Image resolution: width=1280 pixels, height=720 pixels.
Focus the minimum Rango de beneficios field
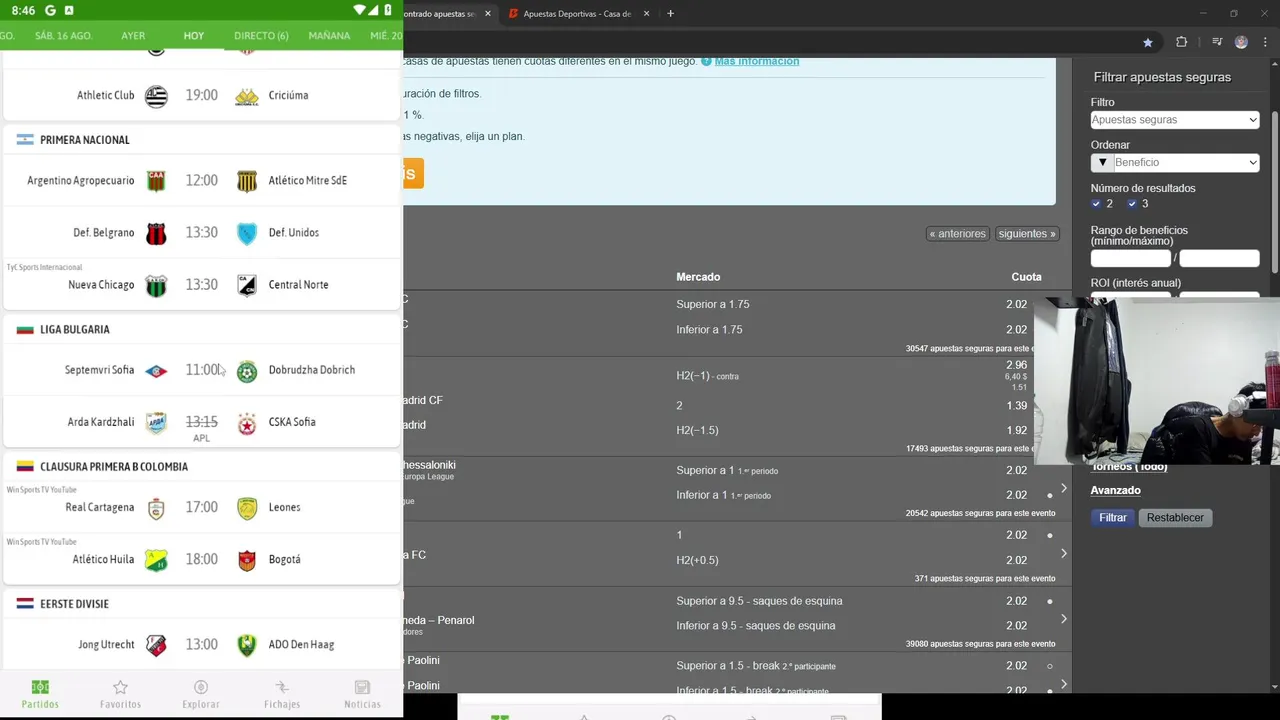(1130, 259)
